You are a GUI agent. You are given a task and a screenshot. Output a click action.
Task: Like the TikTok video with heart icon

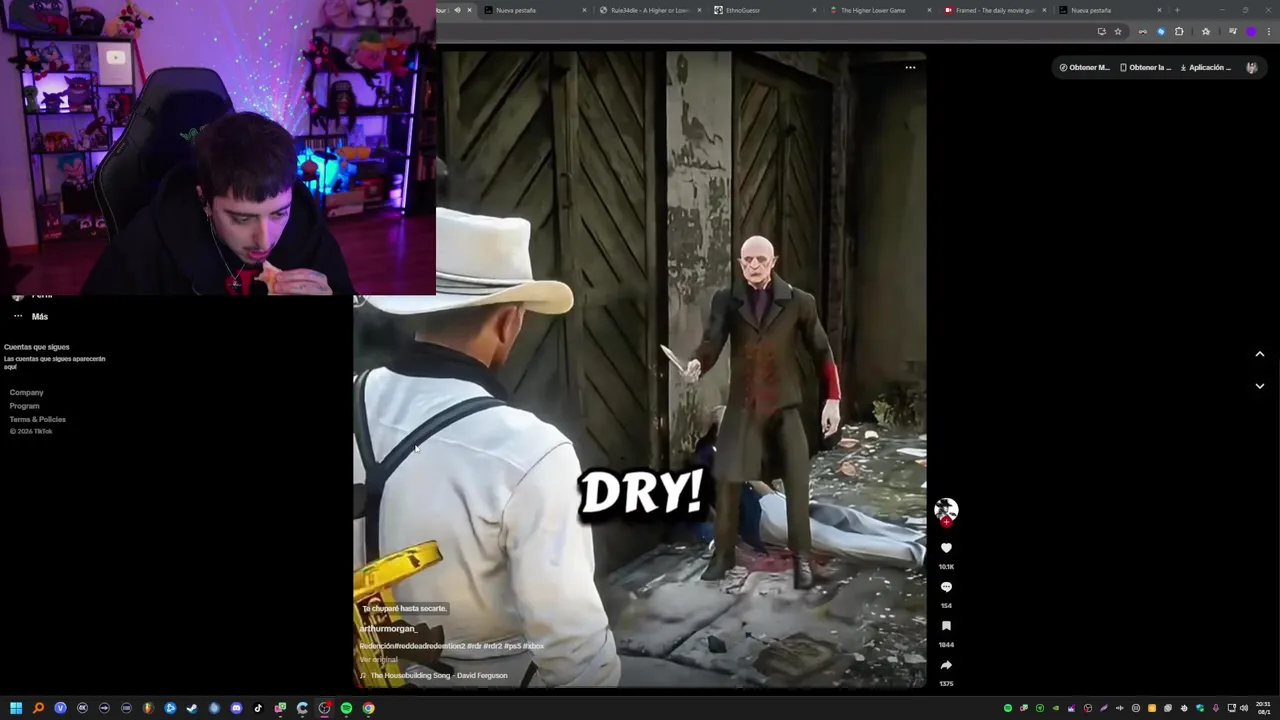(946, 548)
